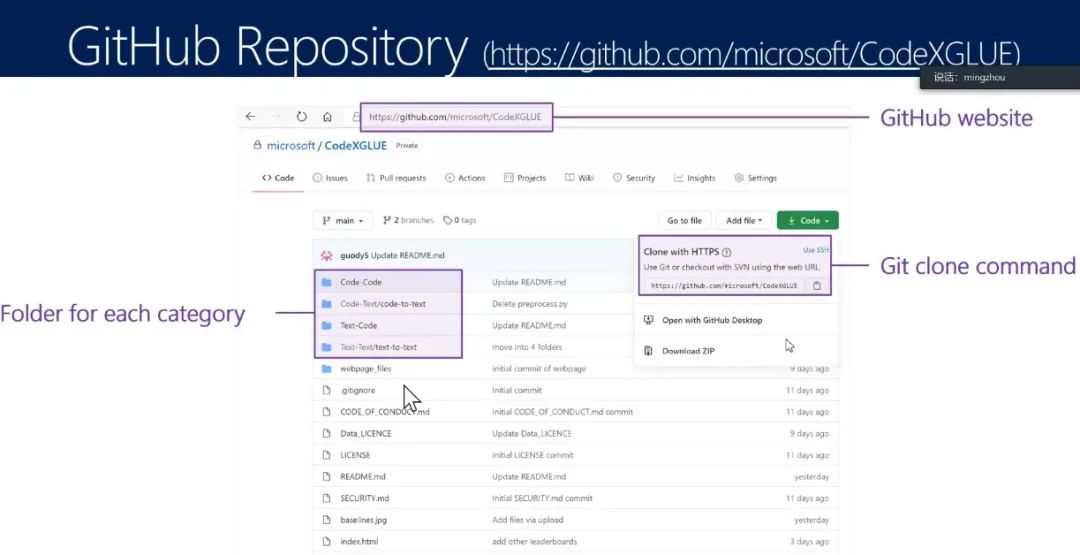Viewport: 1080px width, 555px height.
Task: Open the Add files via upload commit
Action: coord(528,520)
